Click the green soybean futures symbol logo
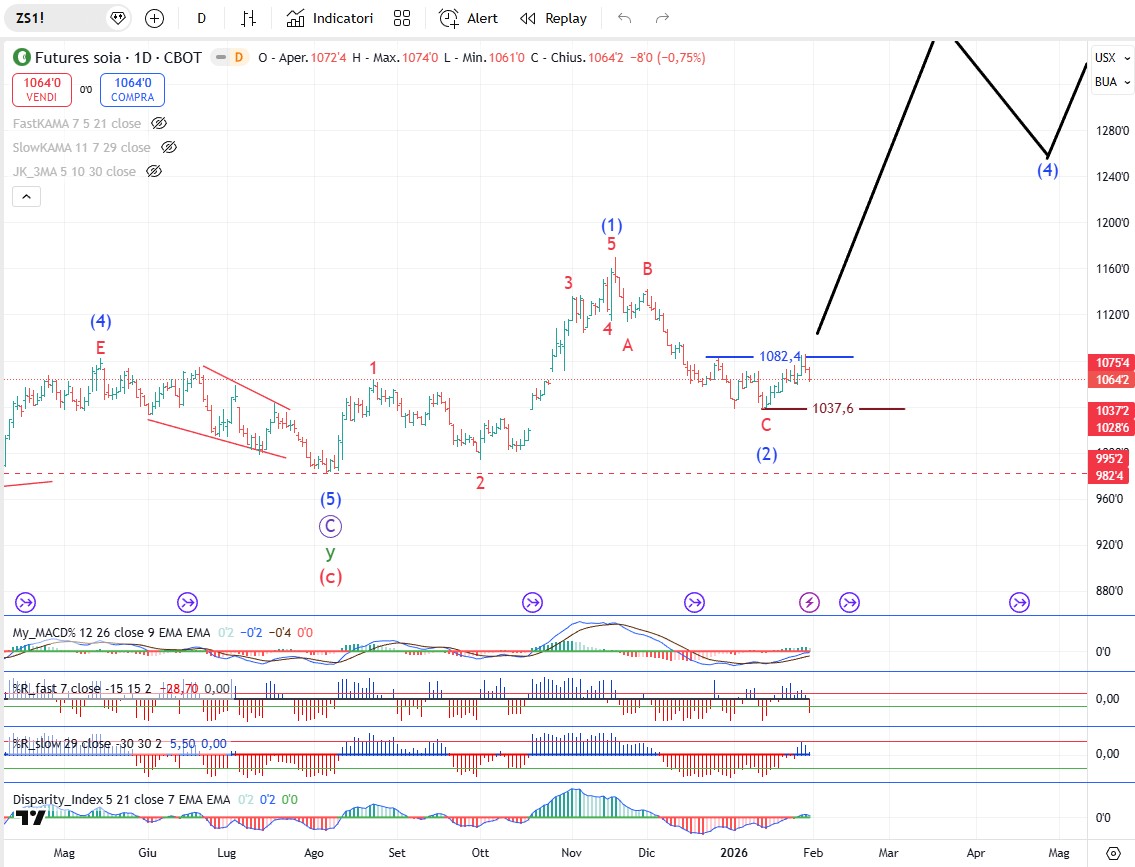 pos(22,57)
